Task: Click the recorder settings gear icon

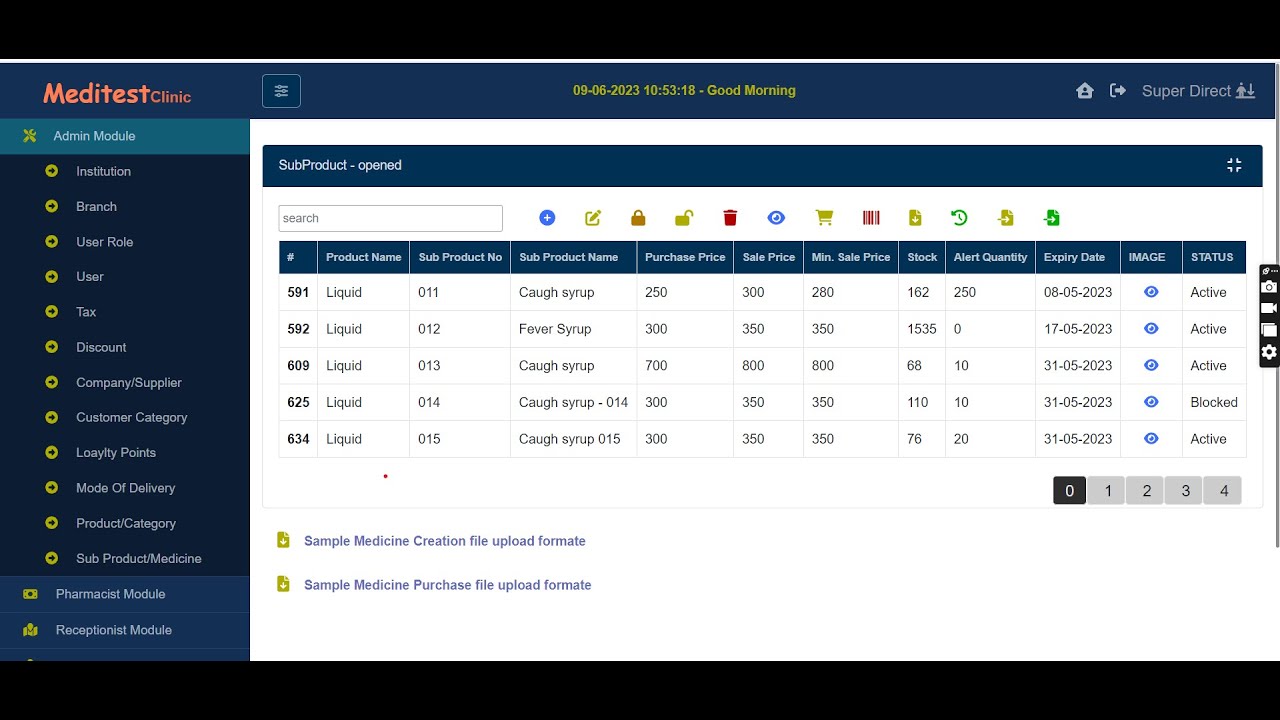Action: coord(1269,352)
